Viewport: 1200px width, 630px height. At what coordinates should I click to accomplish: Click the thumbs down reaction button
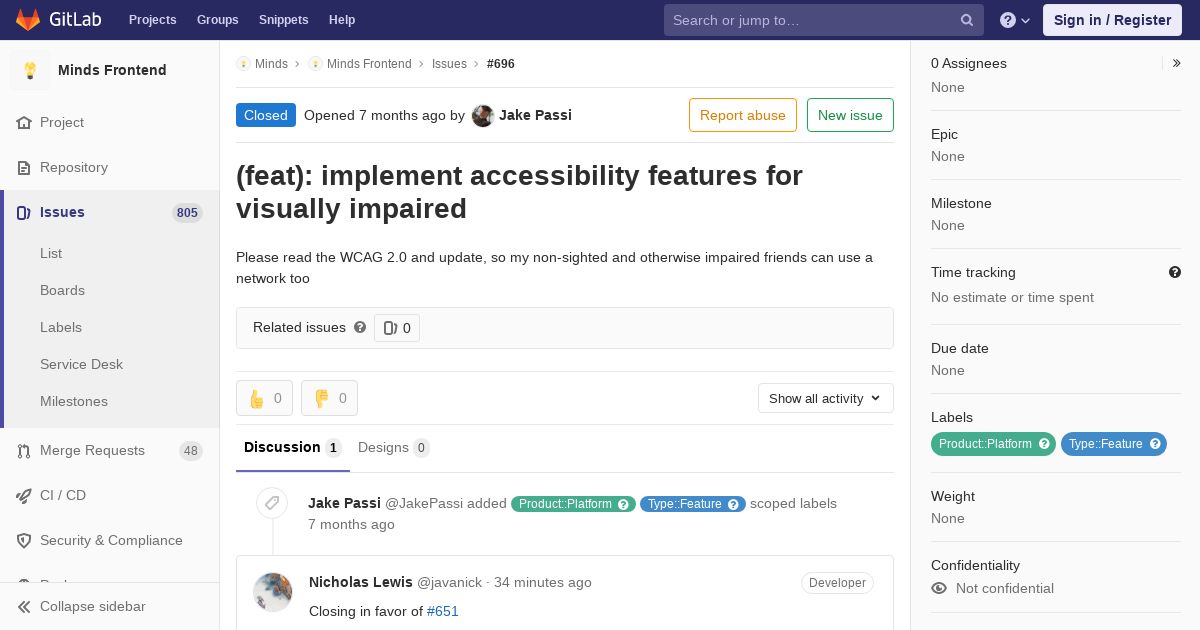329,398
